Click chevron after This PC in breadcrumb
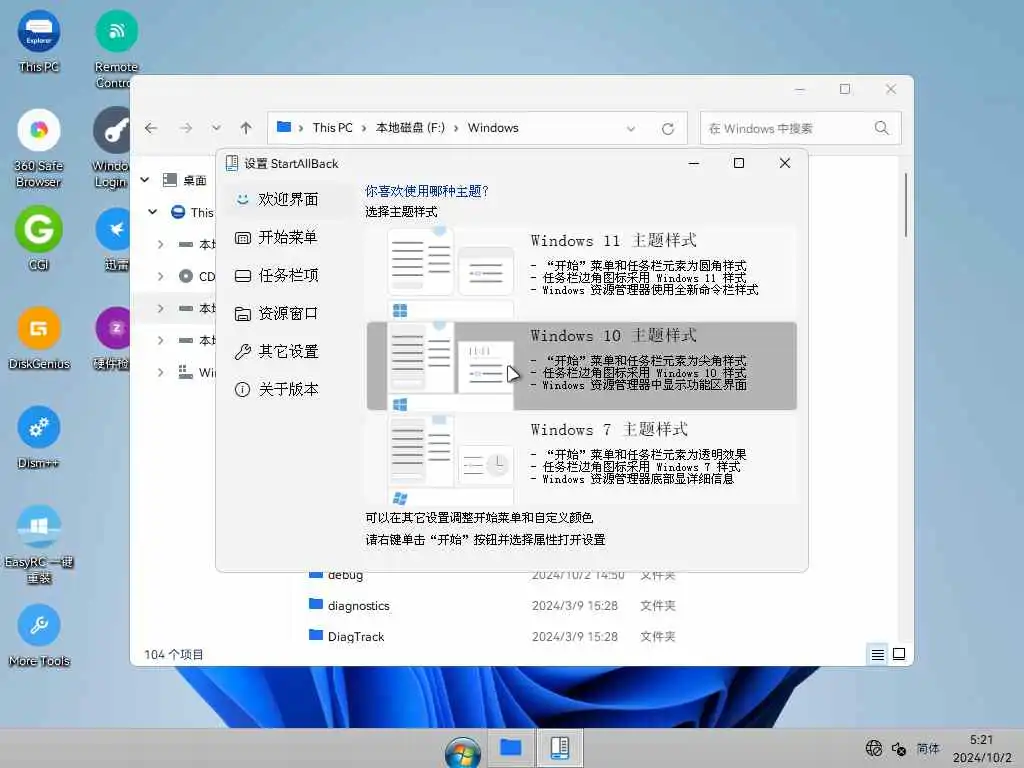Image resolution: width=1024 pixels, height=768 pixels. click(x=364, y=128)
